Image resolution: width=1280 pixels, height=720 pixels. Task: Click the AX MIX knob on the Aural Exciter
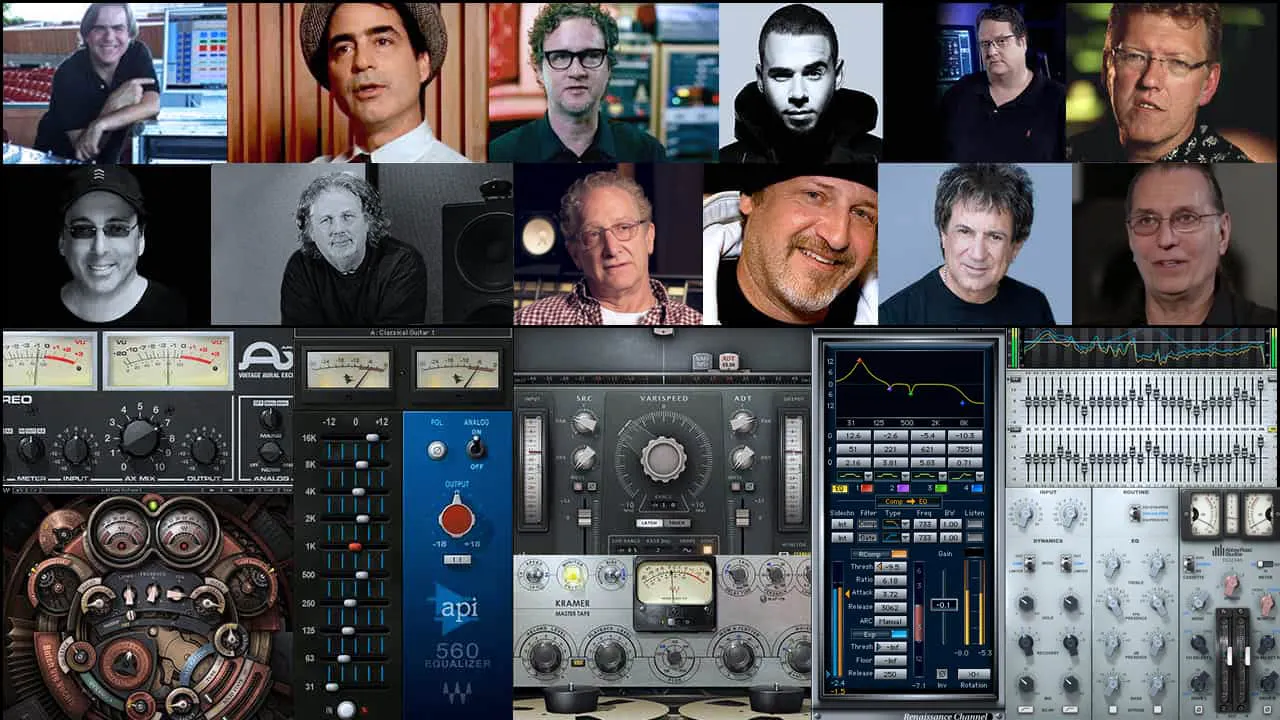click(139, 438)
